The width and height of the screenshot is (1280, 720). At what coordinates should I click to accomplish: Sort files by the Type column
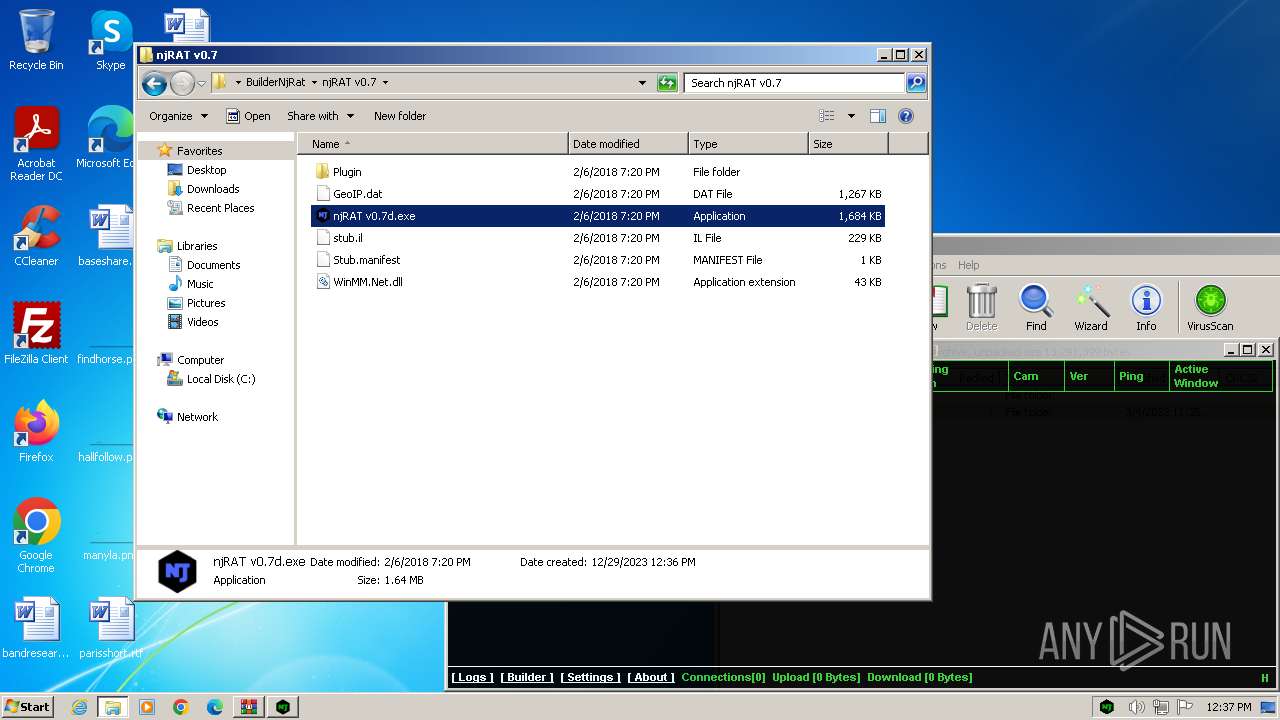pyautogui.click(x=748, y=144)
